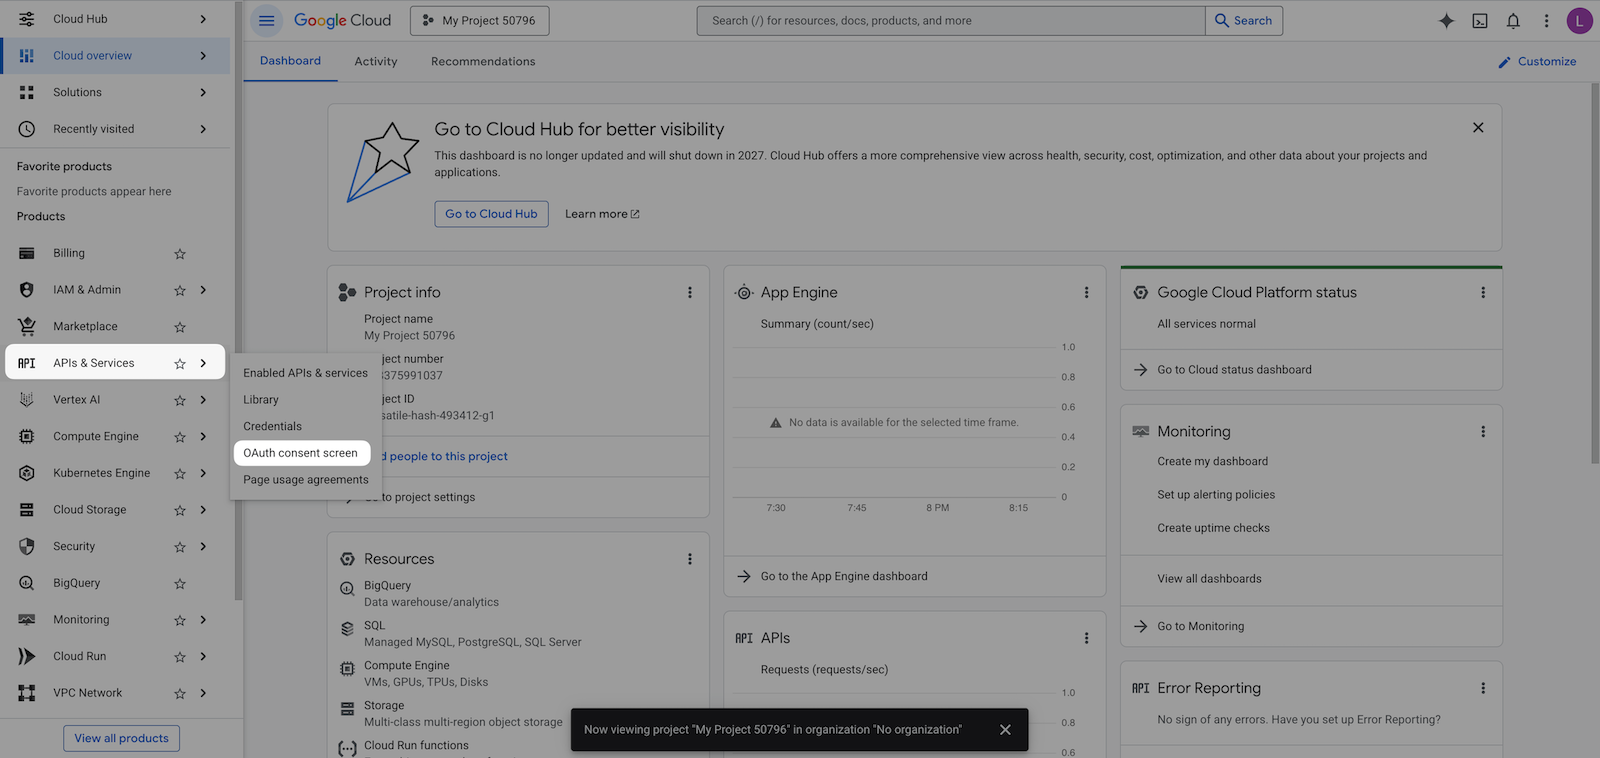This screenshot has height=758, width=1600.
Task: Close the project notification toast
Action: click(x=1005, y=730)
